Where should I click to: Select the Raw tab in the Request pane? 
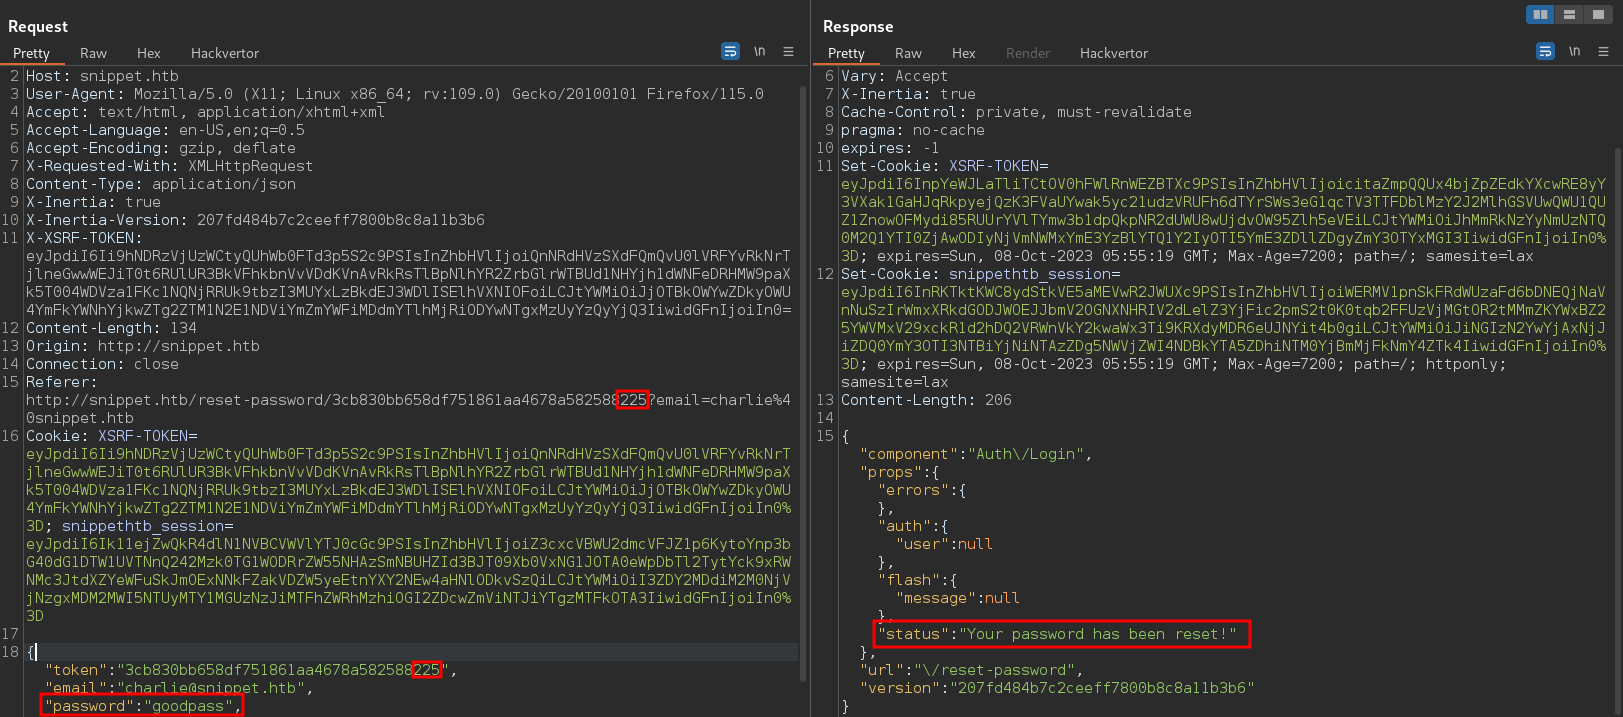93,53
